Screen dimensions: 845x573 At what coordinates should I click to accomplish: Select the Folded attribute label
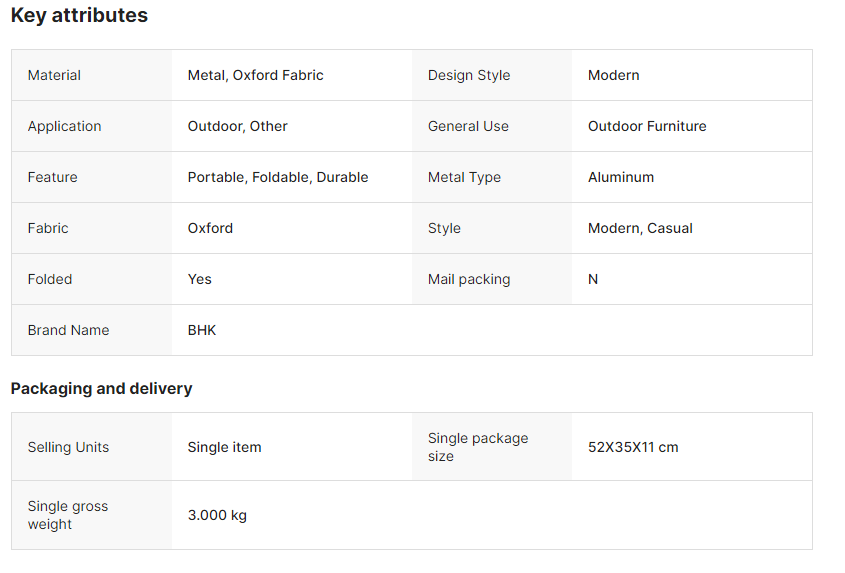click(x=50, y=279)
